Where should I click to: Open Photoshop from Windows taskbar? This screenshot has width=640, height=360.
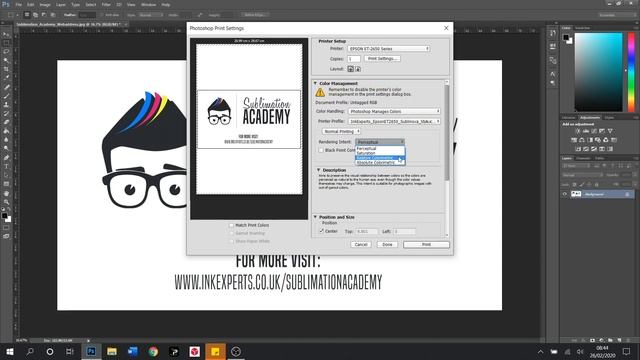point(91,351)
